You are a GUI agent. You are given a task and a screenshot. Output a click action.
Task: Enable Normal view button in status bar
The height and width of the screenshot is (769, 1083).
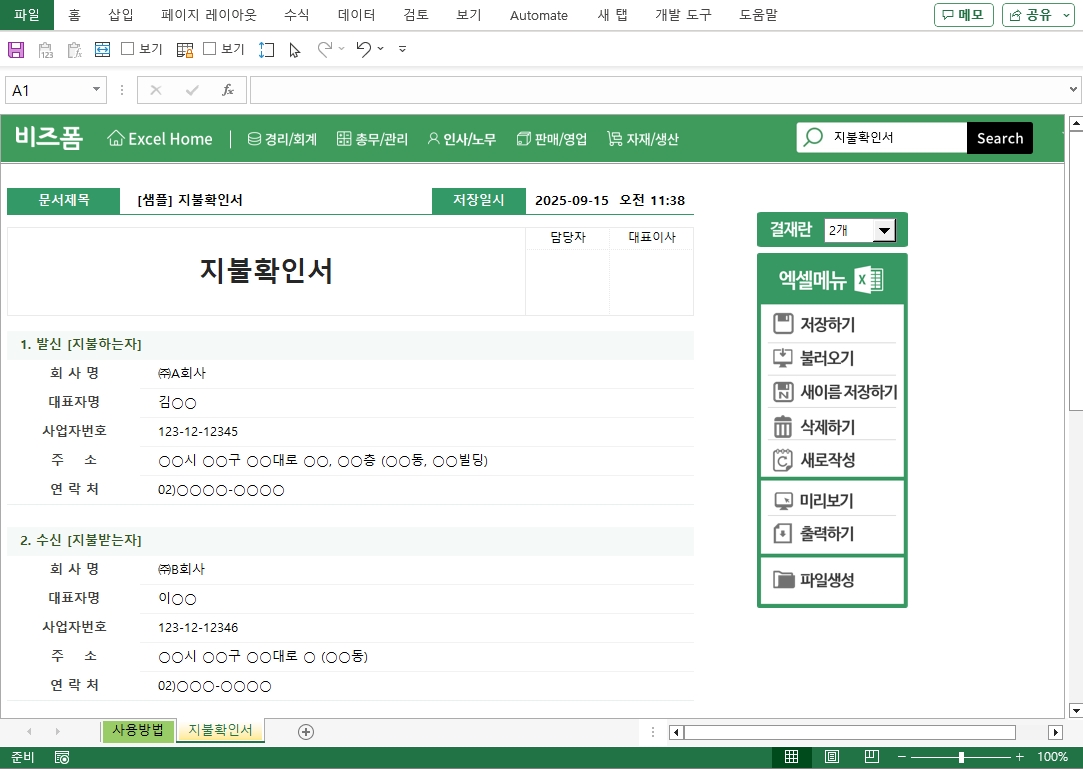click(x=791, y=757)
